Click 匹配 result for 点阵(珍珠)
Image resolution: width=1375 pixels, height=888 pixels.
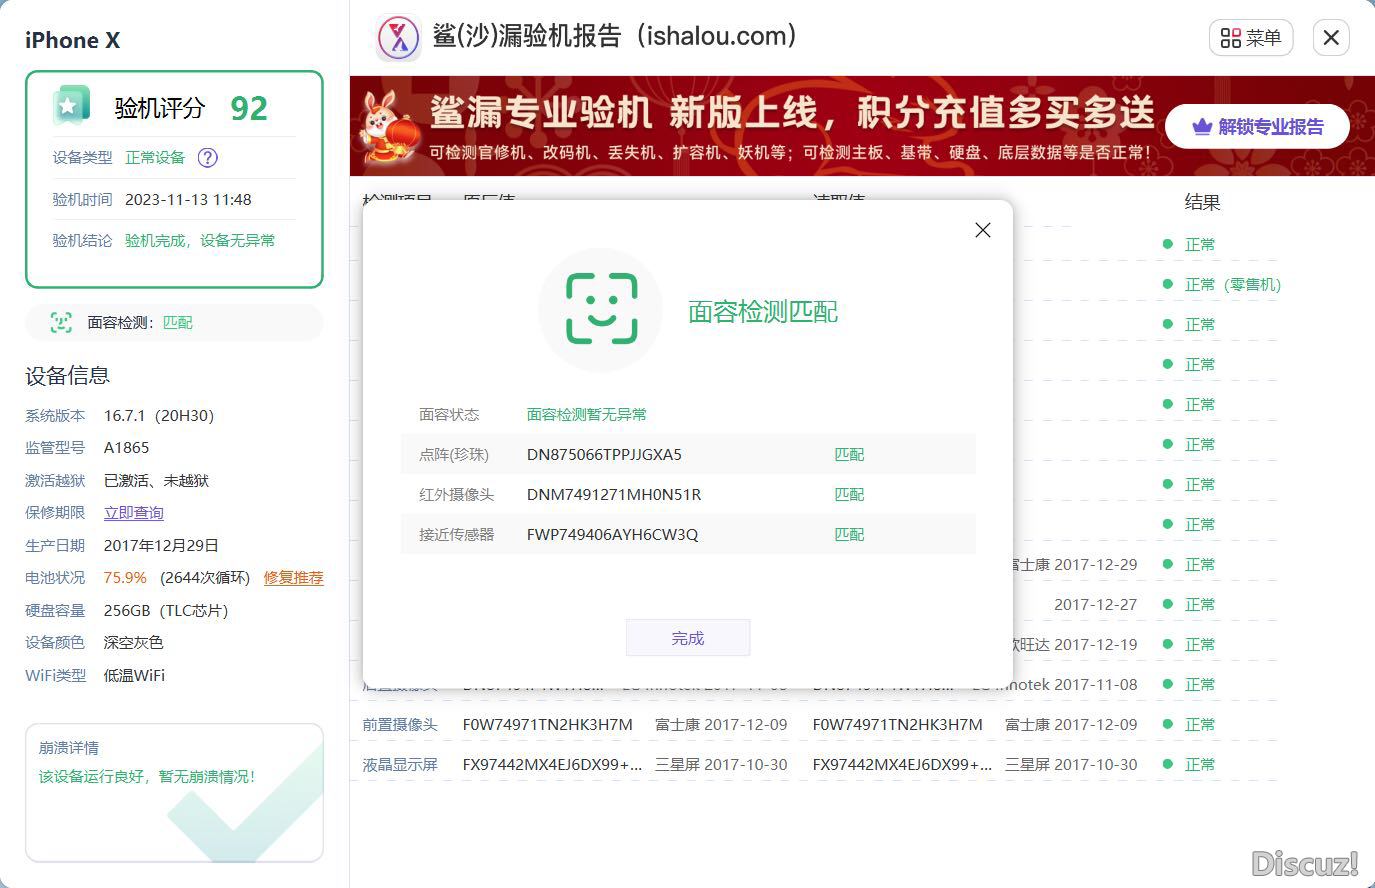(849, 454)
